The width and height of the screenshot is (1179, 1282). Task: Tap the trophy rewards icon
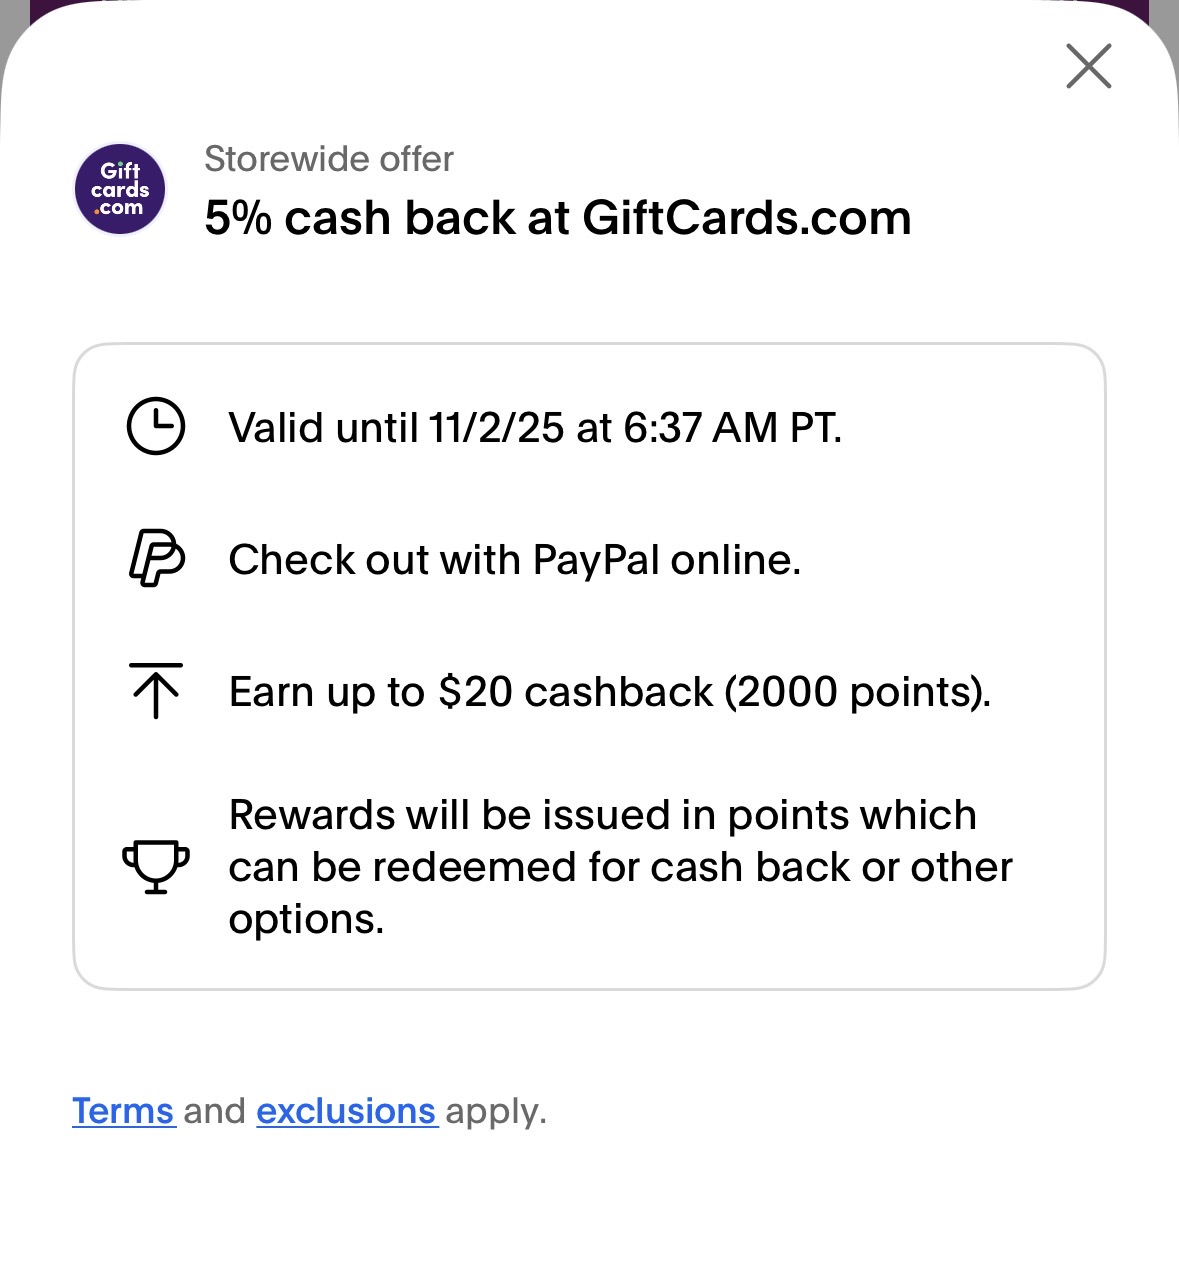[x=156, y=866]
